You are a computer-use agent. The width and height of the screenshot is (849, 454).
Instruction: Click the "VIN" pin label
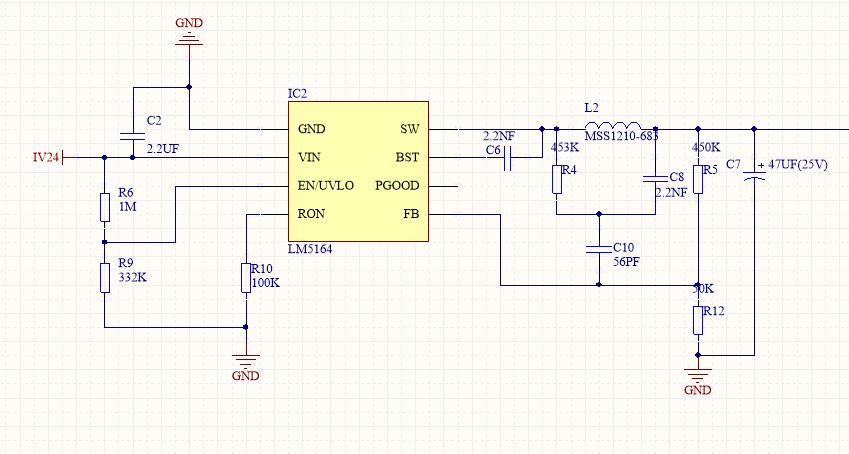309,157
